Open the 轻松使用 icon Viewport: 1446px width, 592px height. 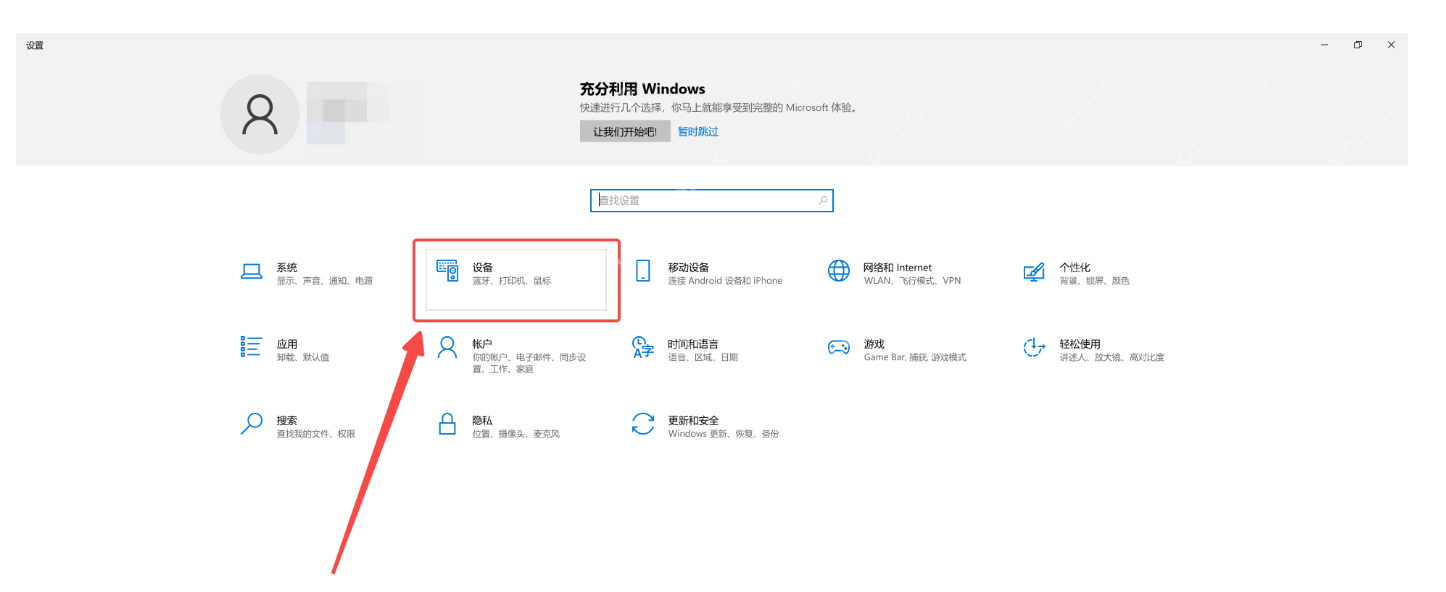pyautogui.click(x=1034, y=347)
